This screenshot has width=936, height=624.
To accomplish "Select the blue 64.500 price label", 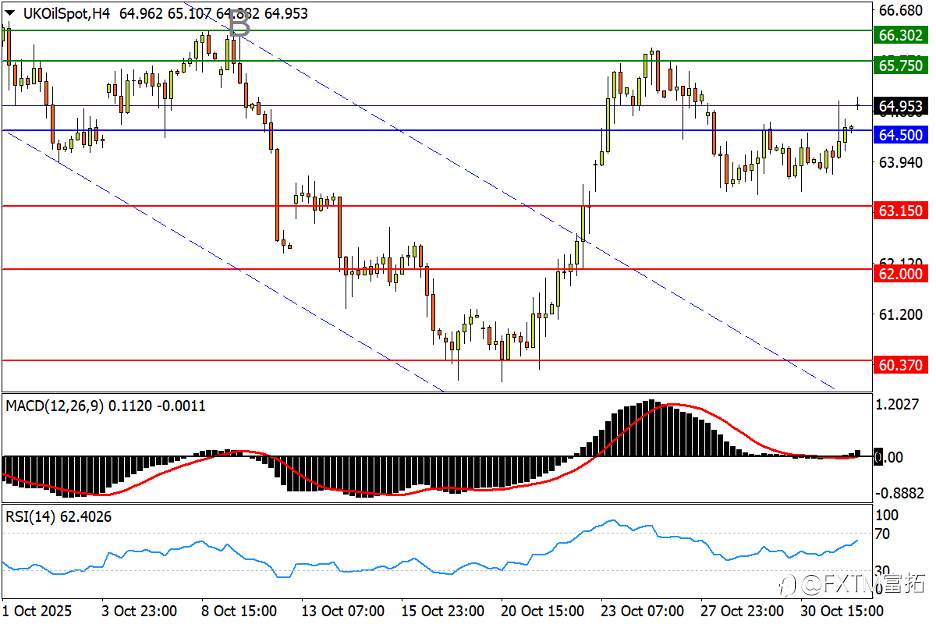I will pos(901,135).
